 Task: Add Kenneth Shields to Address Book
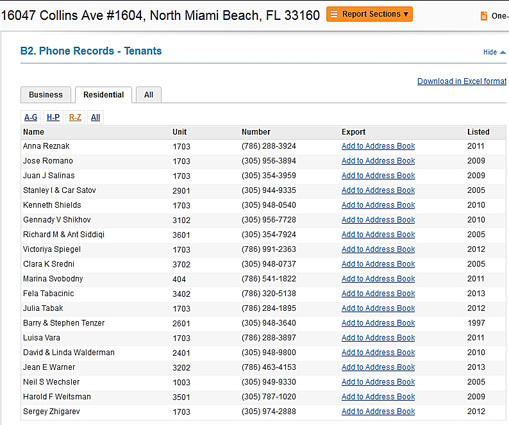[378, 205]
